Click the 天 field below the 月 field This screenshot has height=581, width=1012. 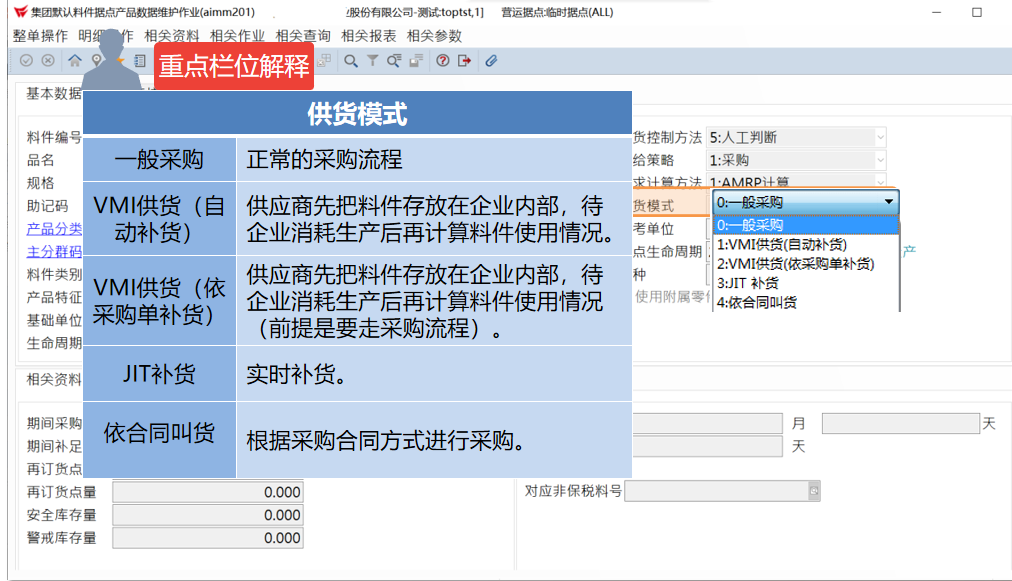[707, 447]
